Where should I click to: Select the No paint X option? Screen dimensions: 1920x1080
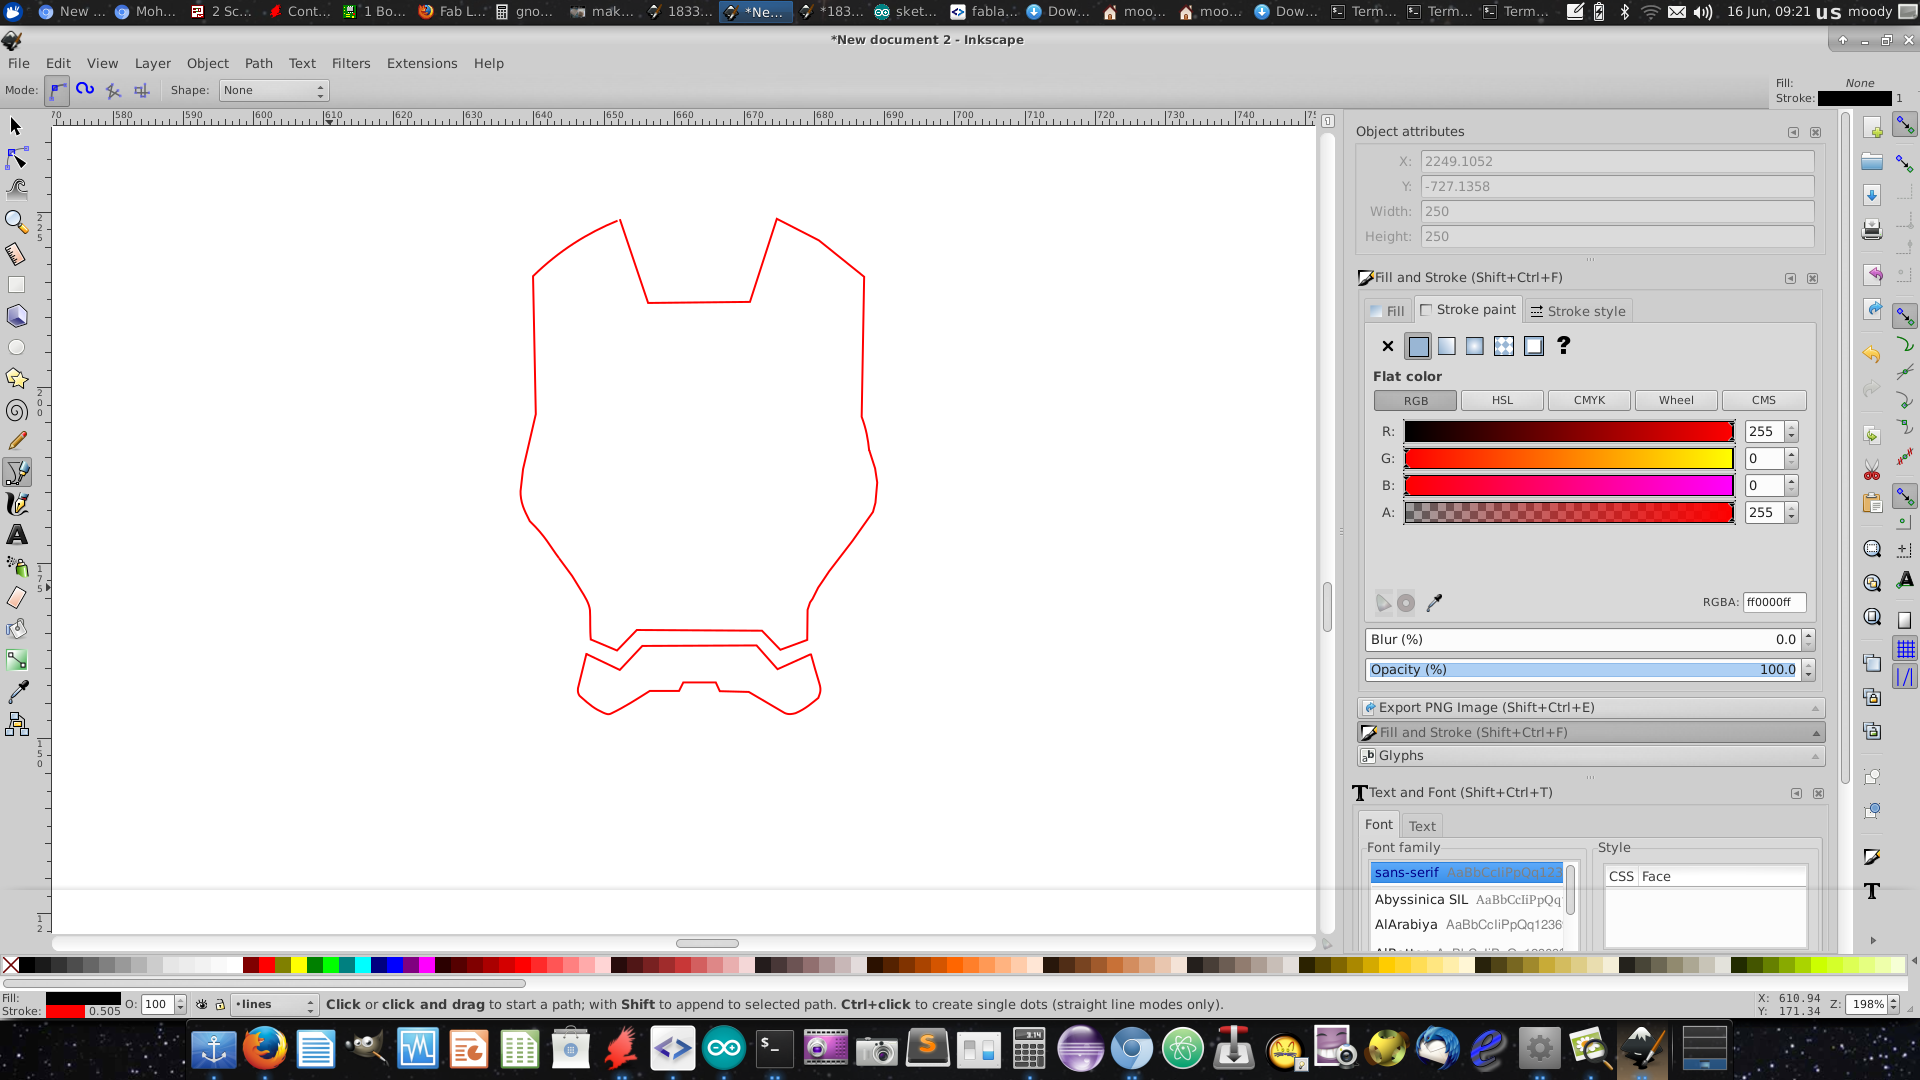pos(1387,346)
